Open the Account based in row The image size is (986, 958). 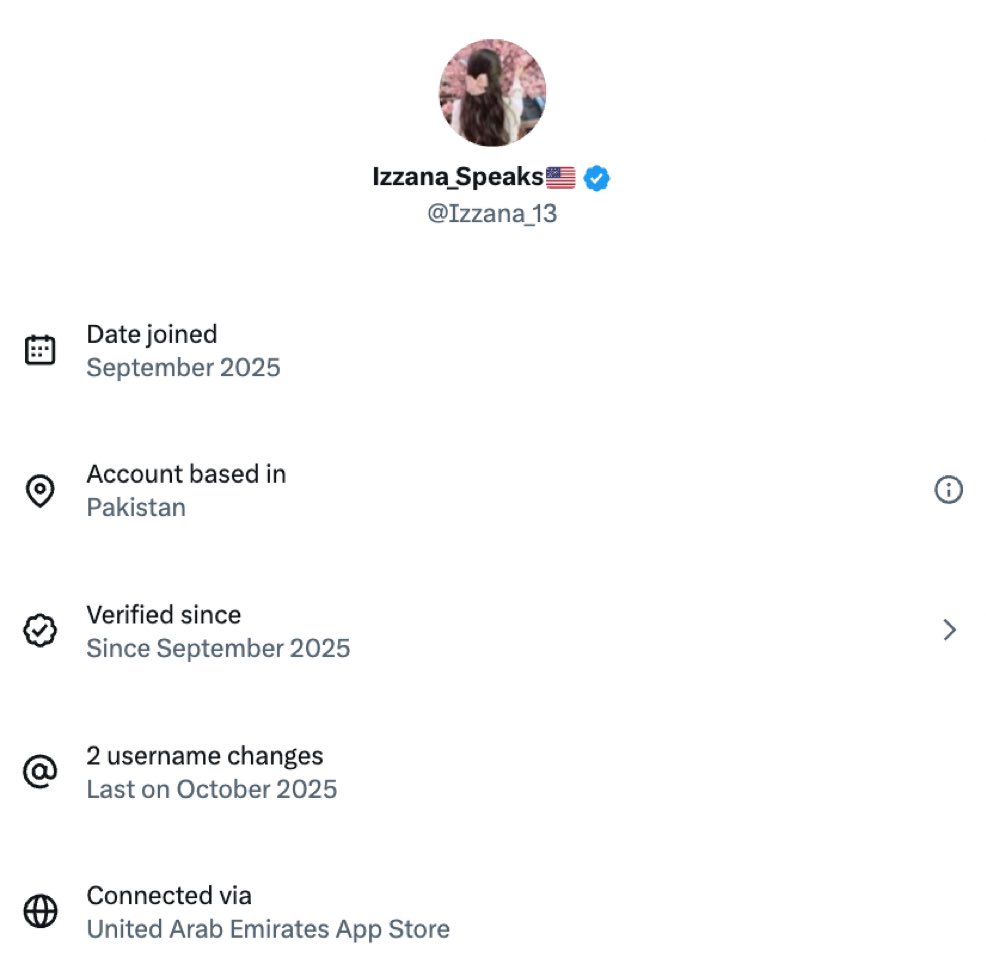pos(186,474)
